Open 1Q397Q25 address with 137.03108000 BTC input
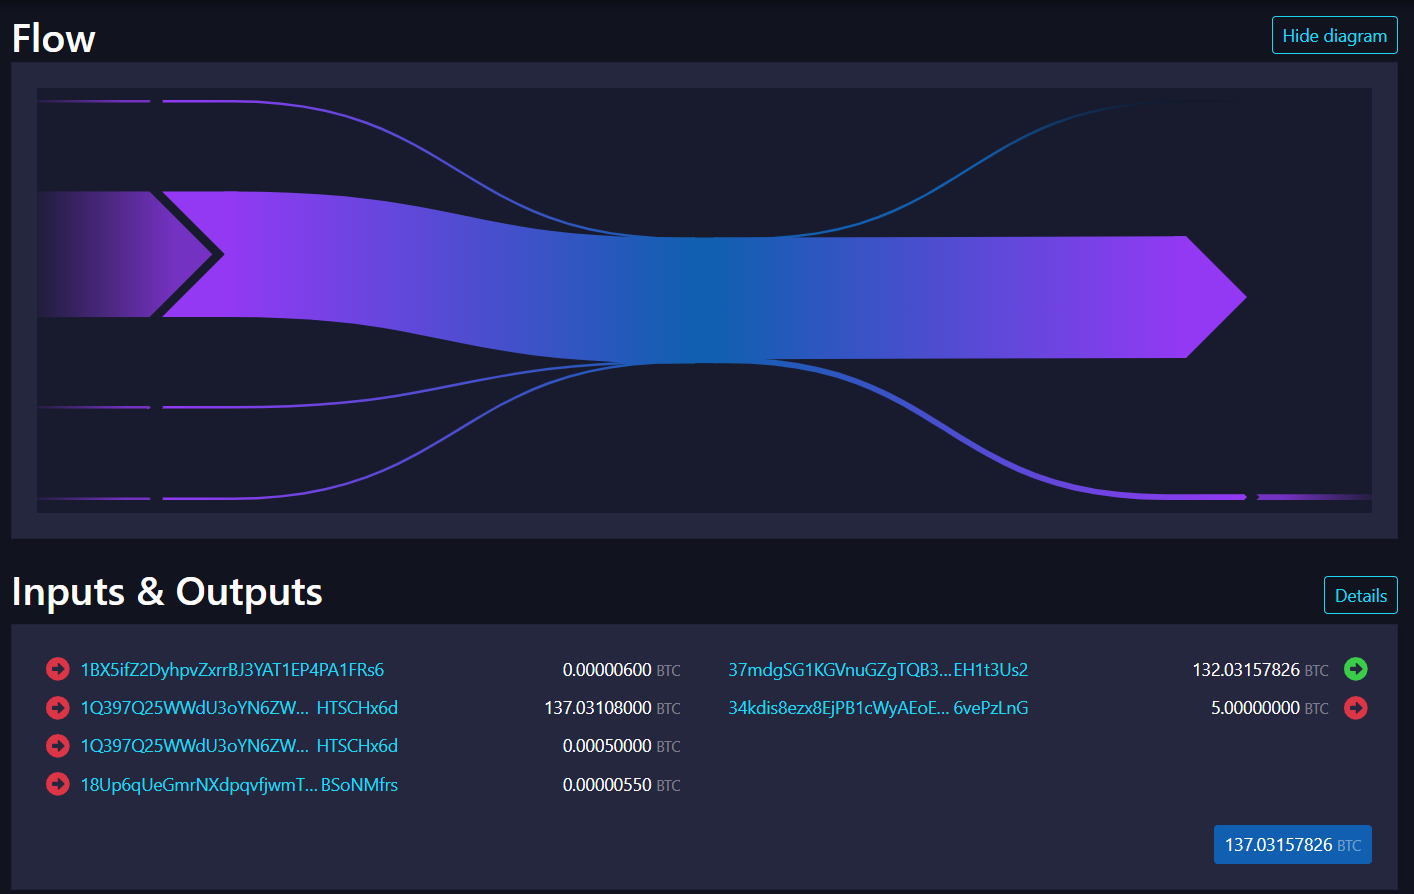 239,708
